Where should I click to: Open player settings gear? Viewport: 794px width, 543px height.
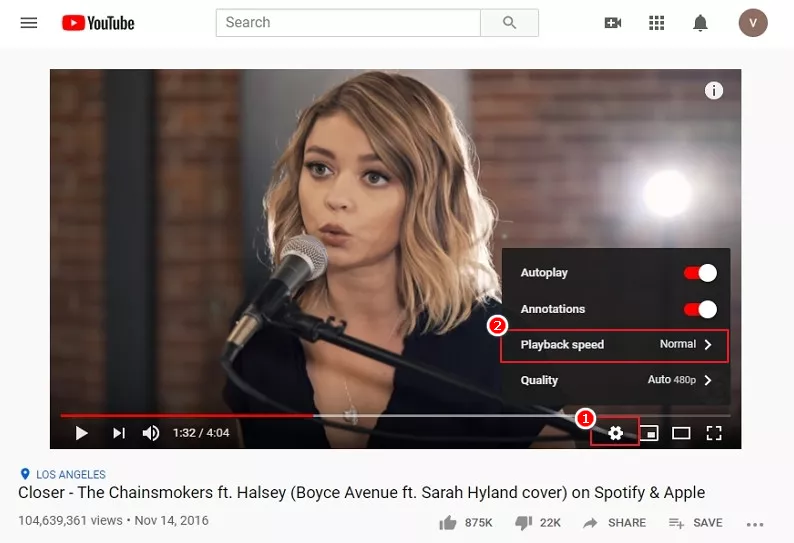[615, 433]
